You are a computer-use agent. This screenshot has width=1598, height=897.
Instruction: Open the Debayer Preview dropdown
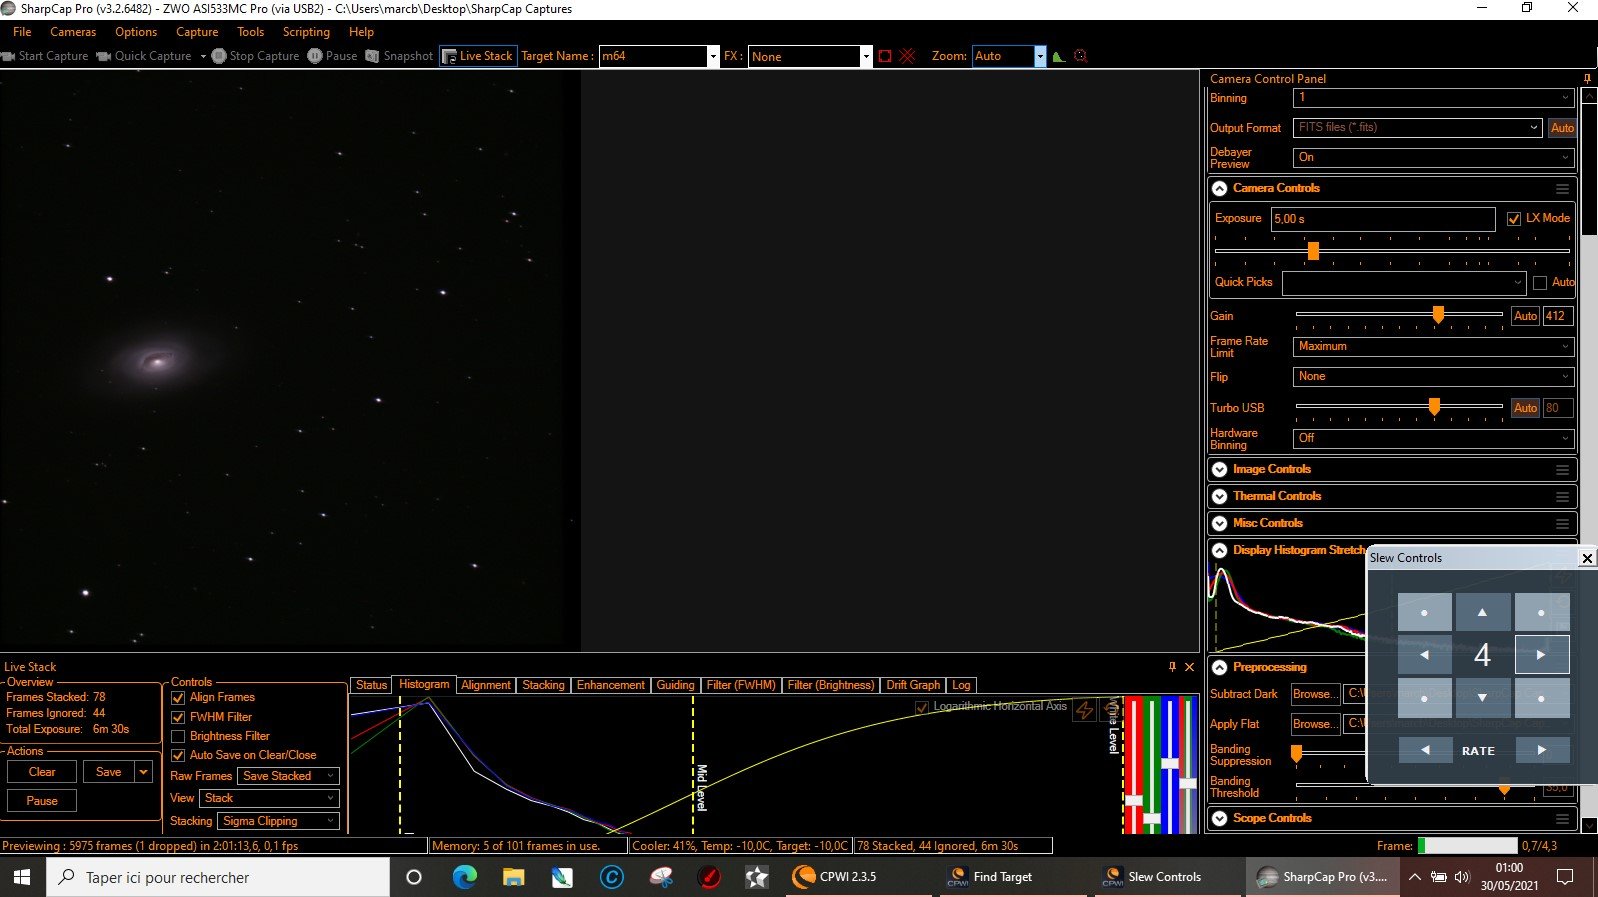[1434, 158]
